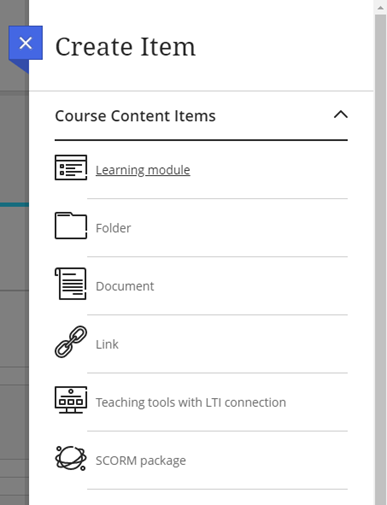Select the Folder text option
Viewport: 387px width, 505px height.
(x=113, y=228)
